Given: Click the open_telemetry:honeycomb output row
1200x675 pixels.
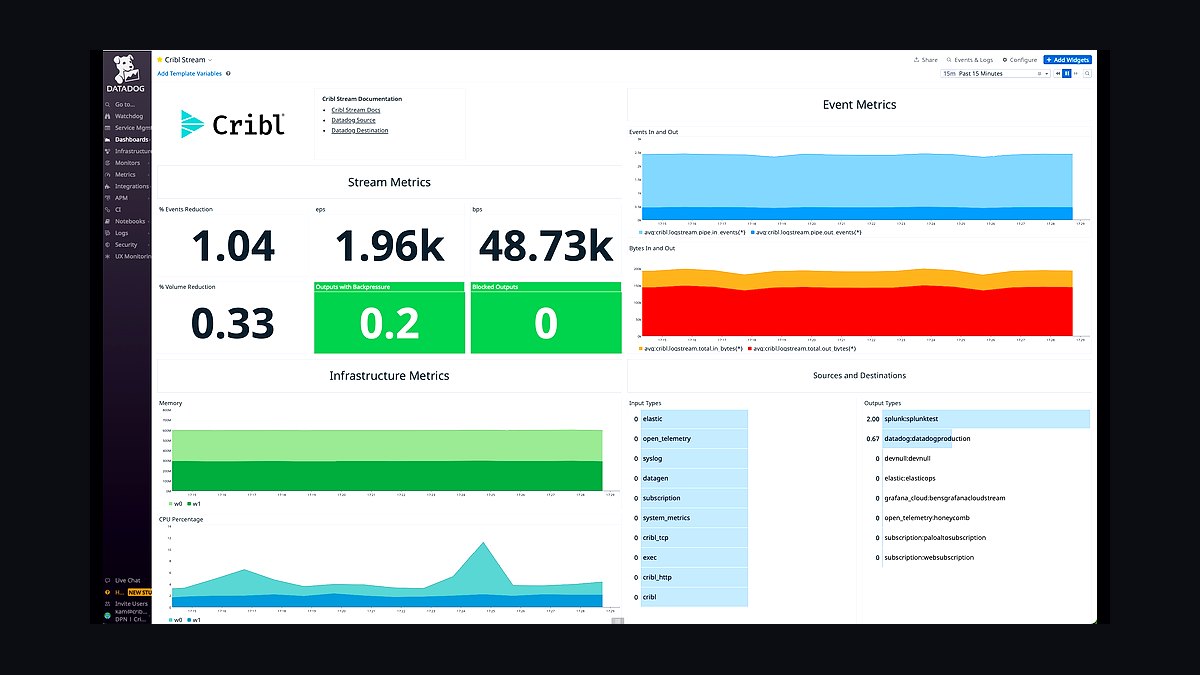Looking at the screenshot, I should pyautogui.click(x=977, y=518).
